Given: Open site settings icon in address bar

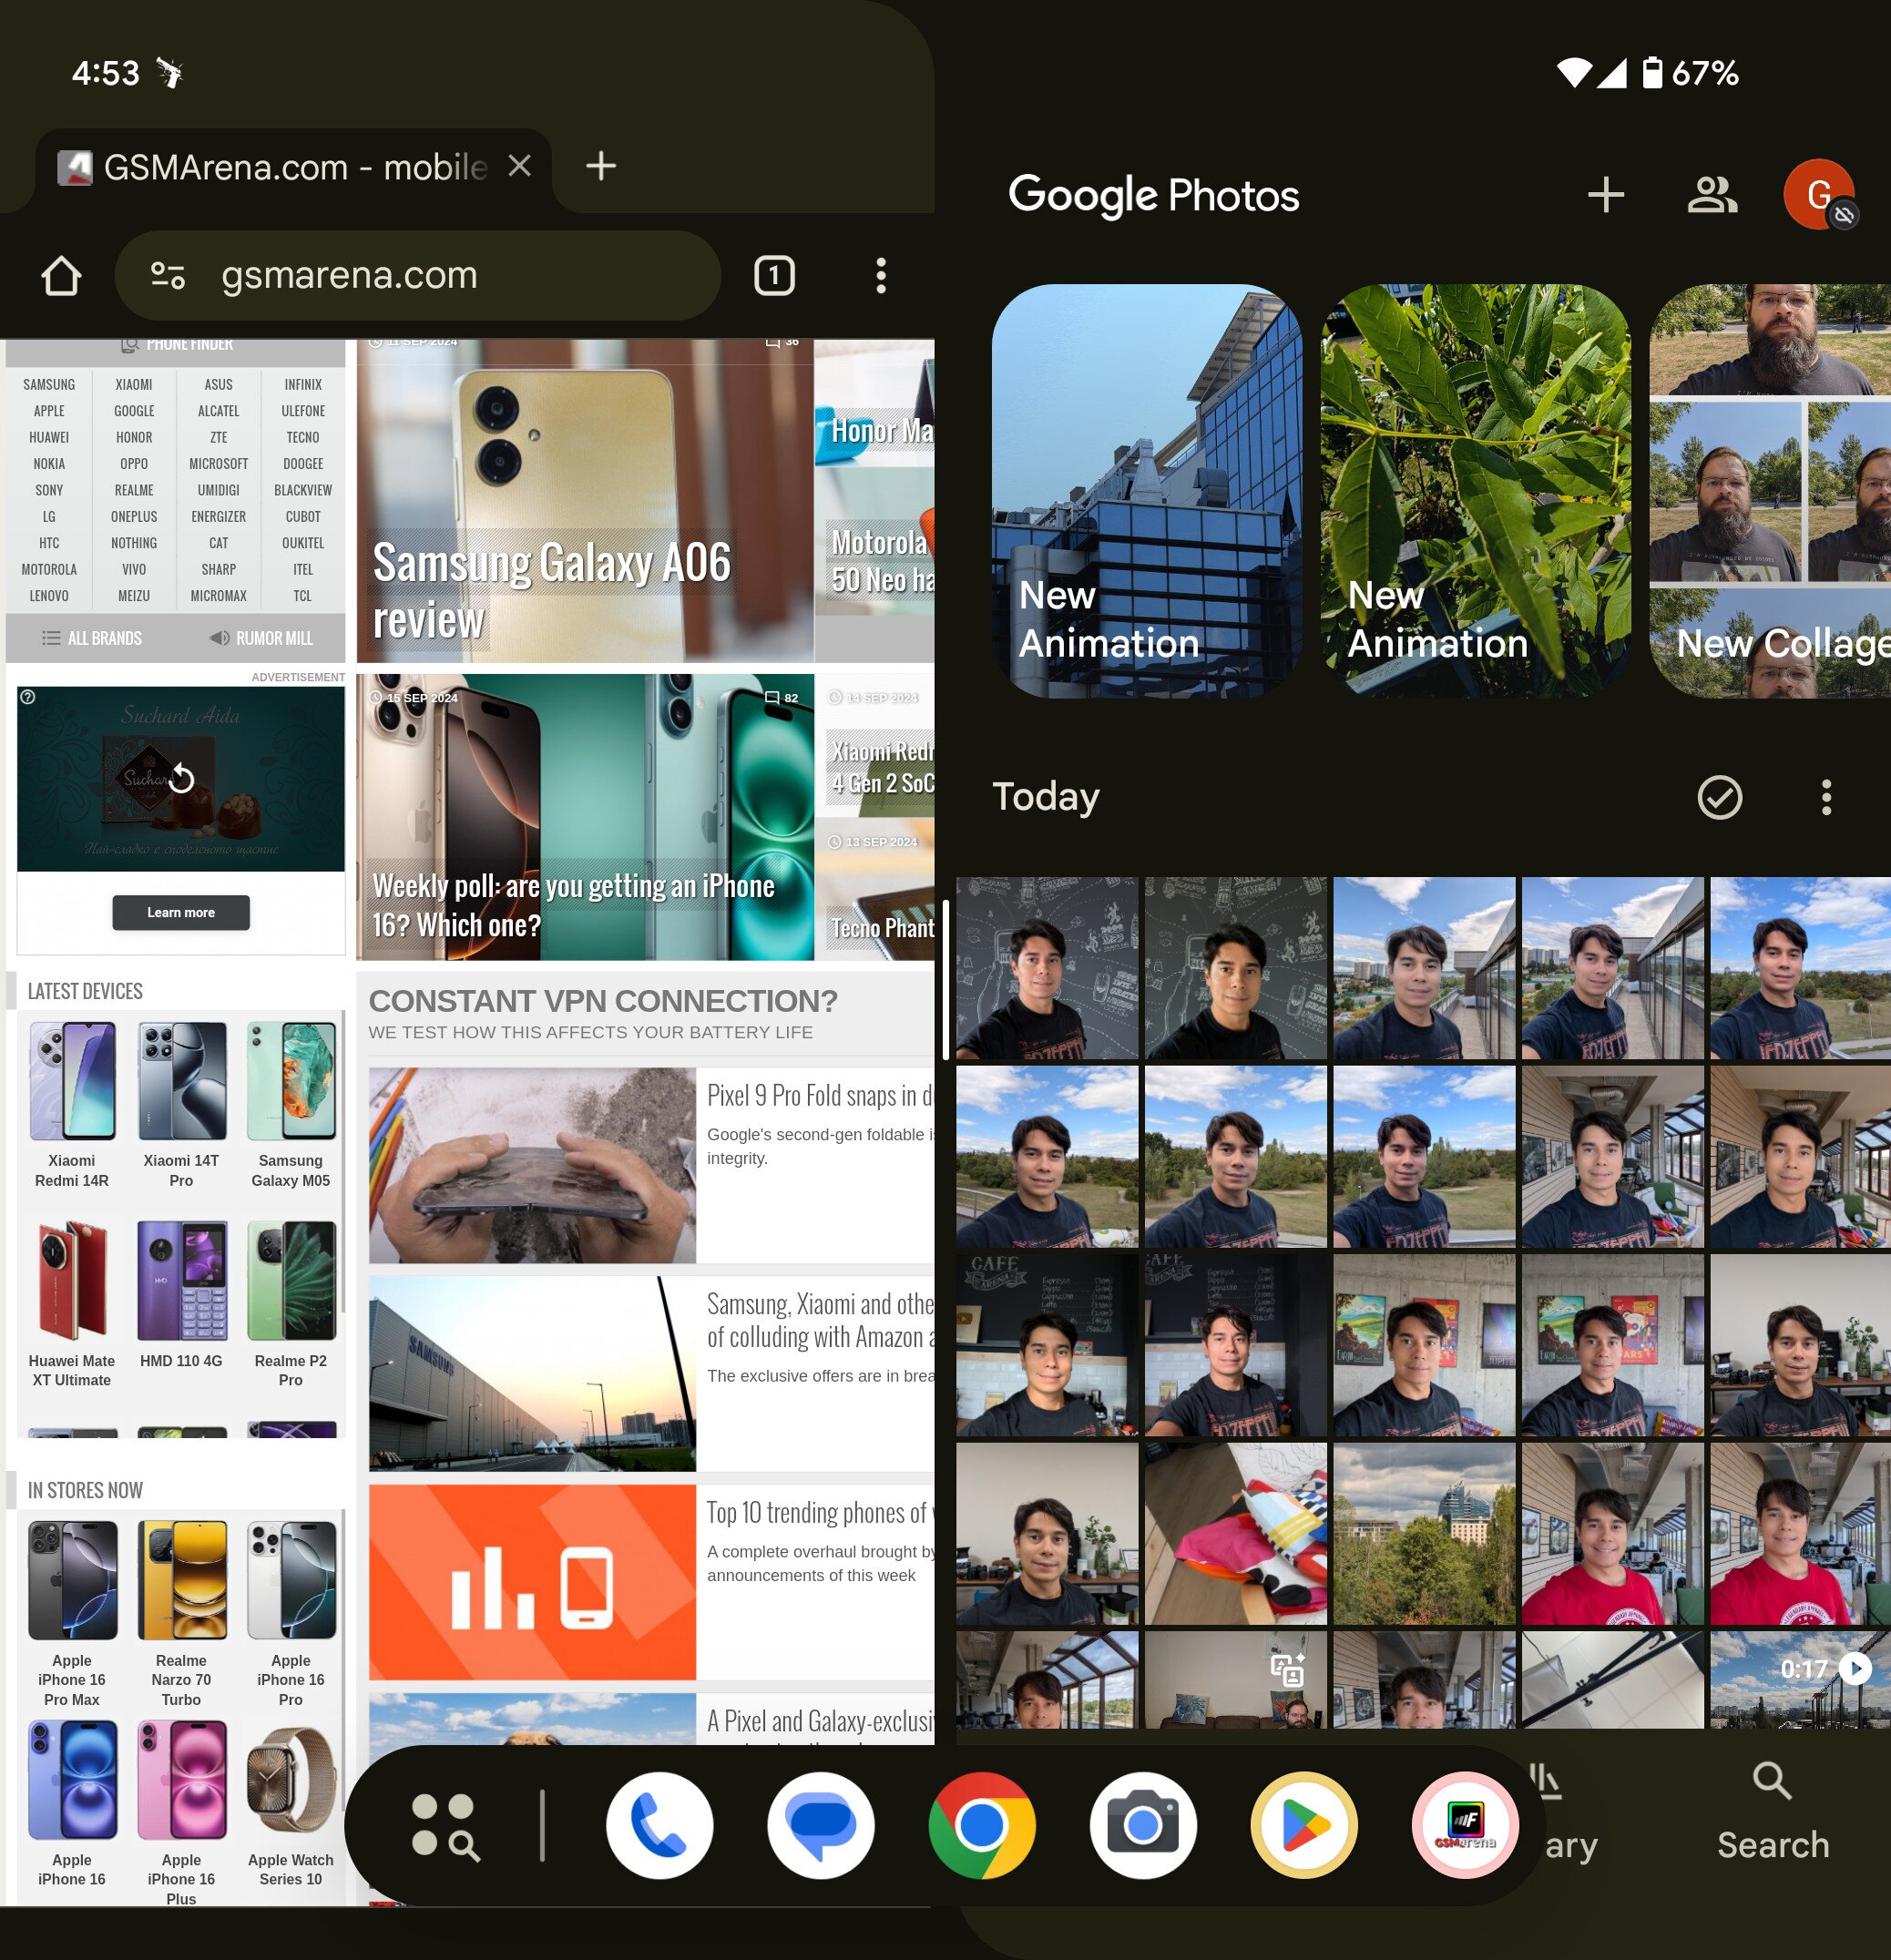Looking at the screenshot, I should [168, 275].
